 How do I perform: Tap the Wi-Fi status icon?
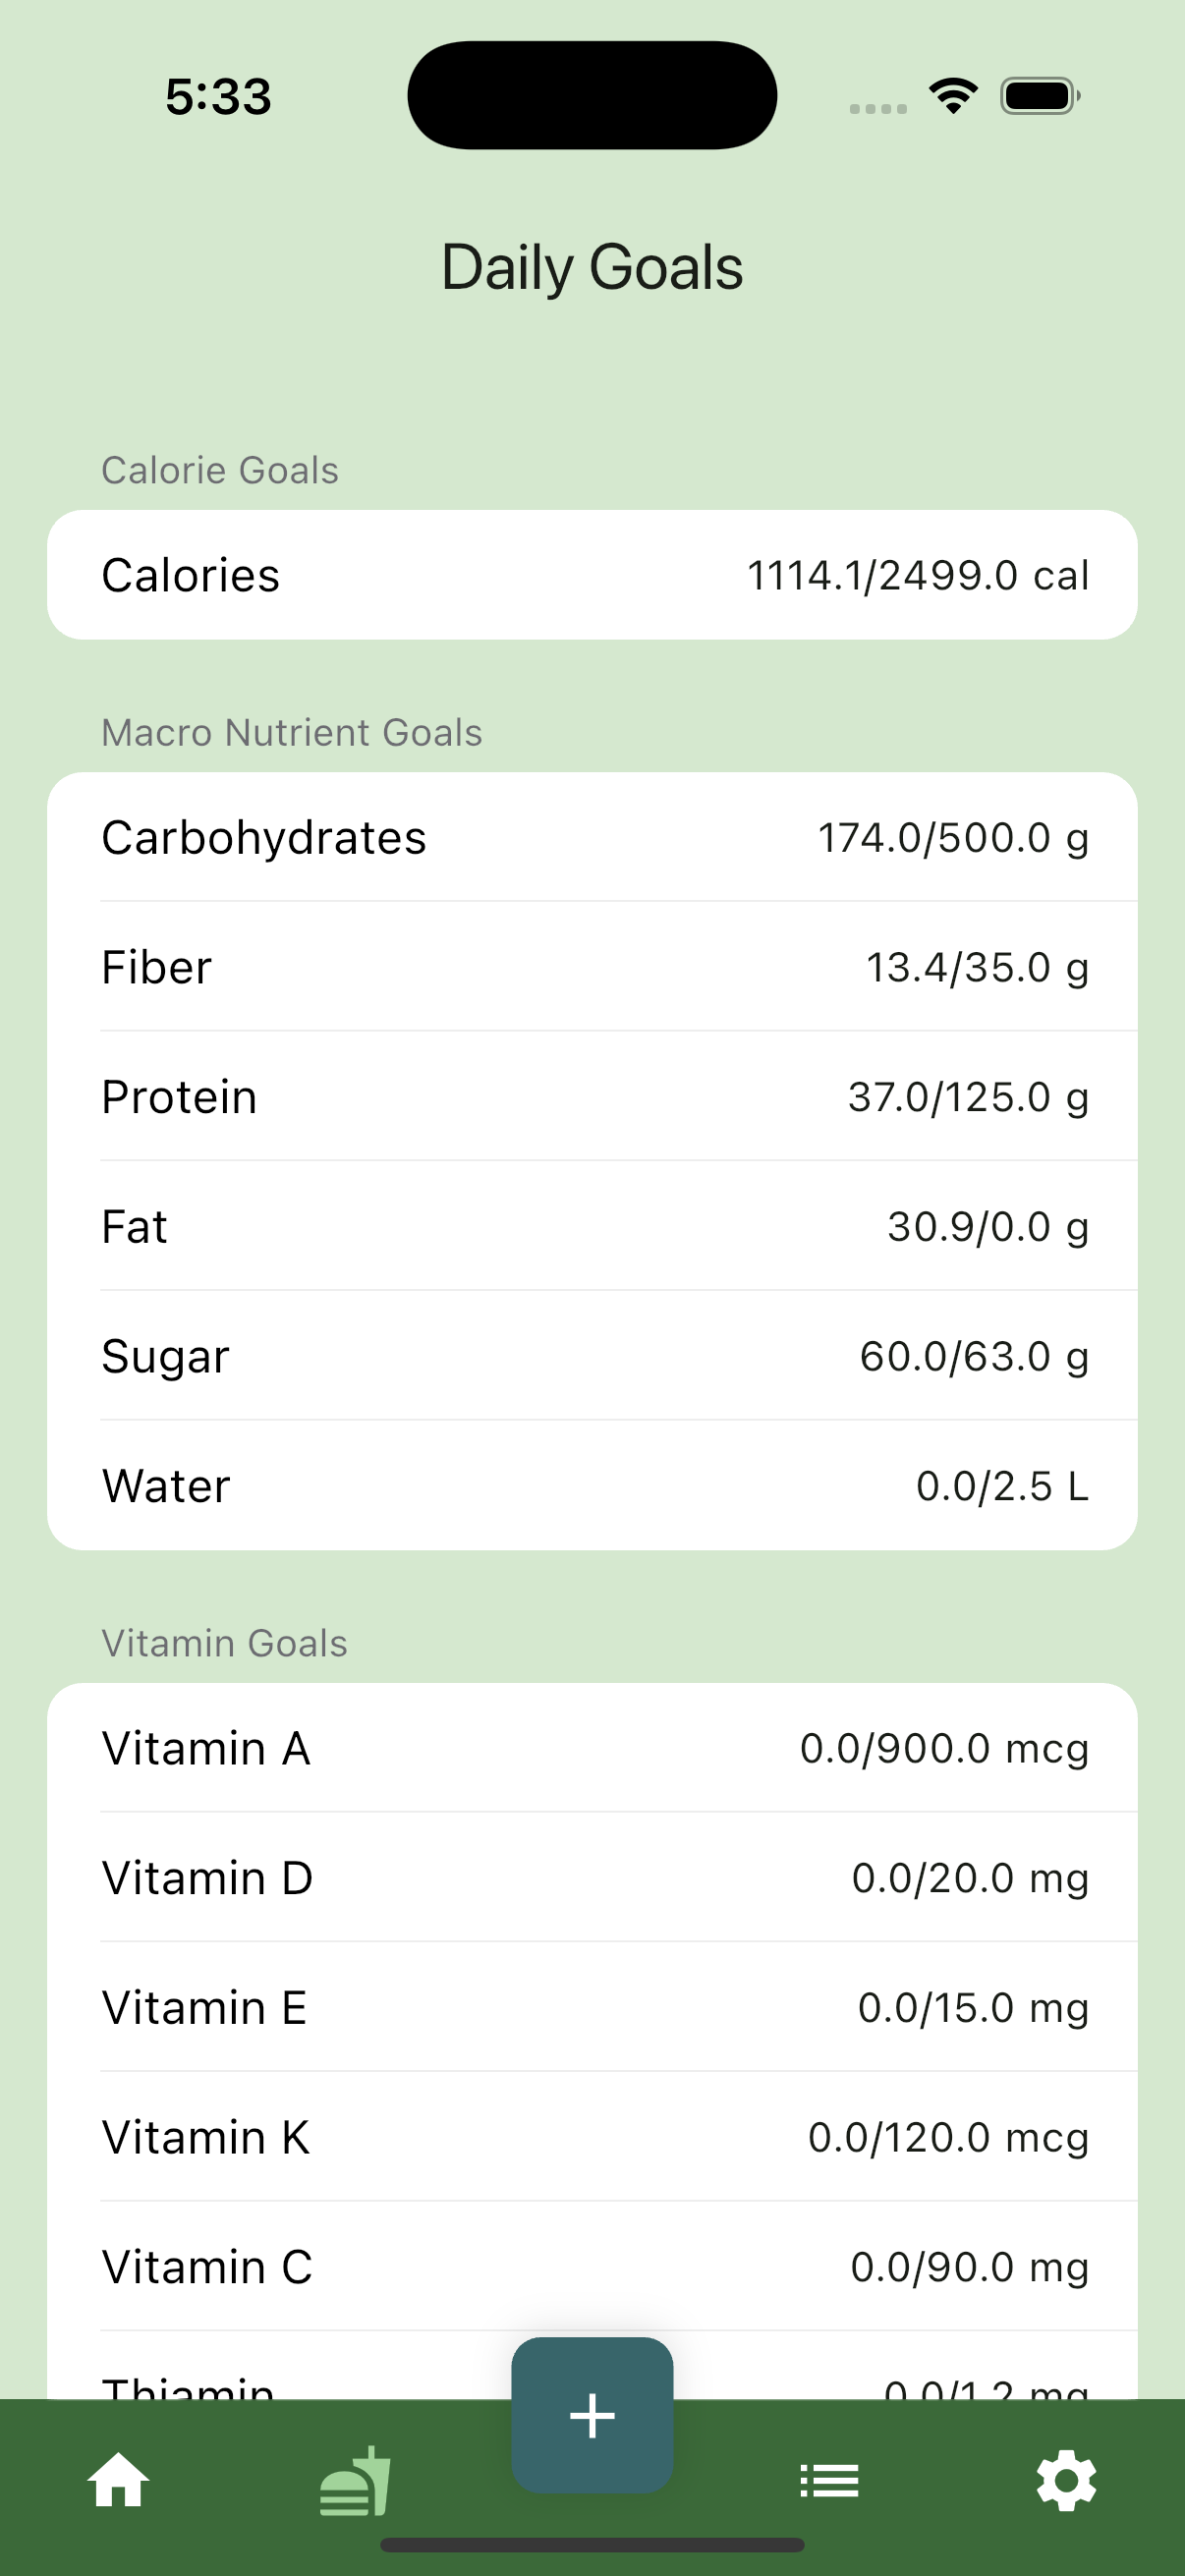[x=953, y=96]
